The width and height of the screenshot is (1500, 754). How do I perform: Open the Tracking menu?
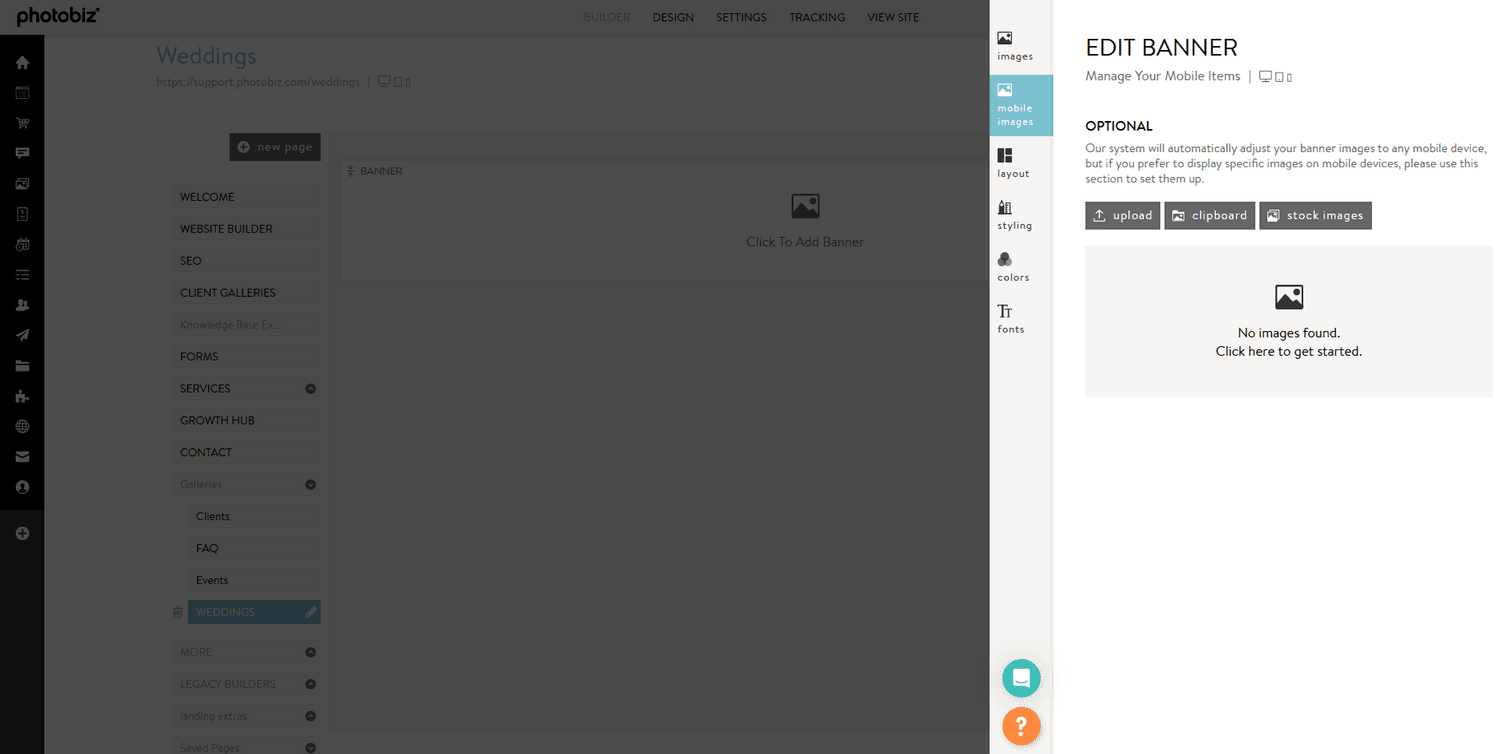(x=816, y=17)
